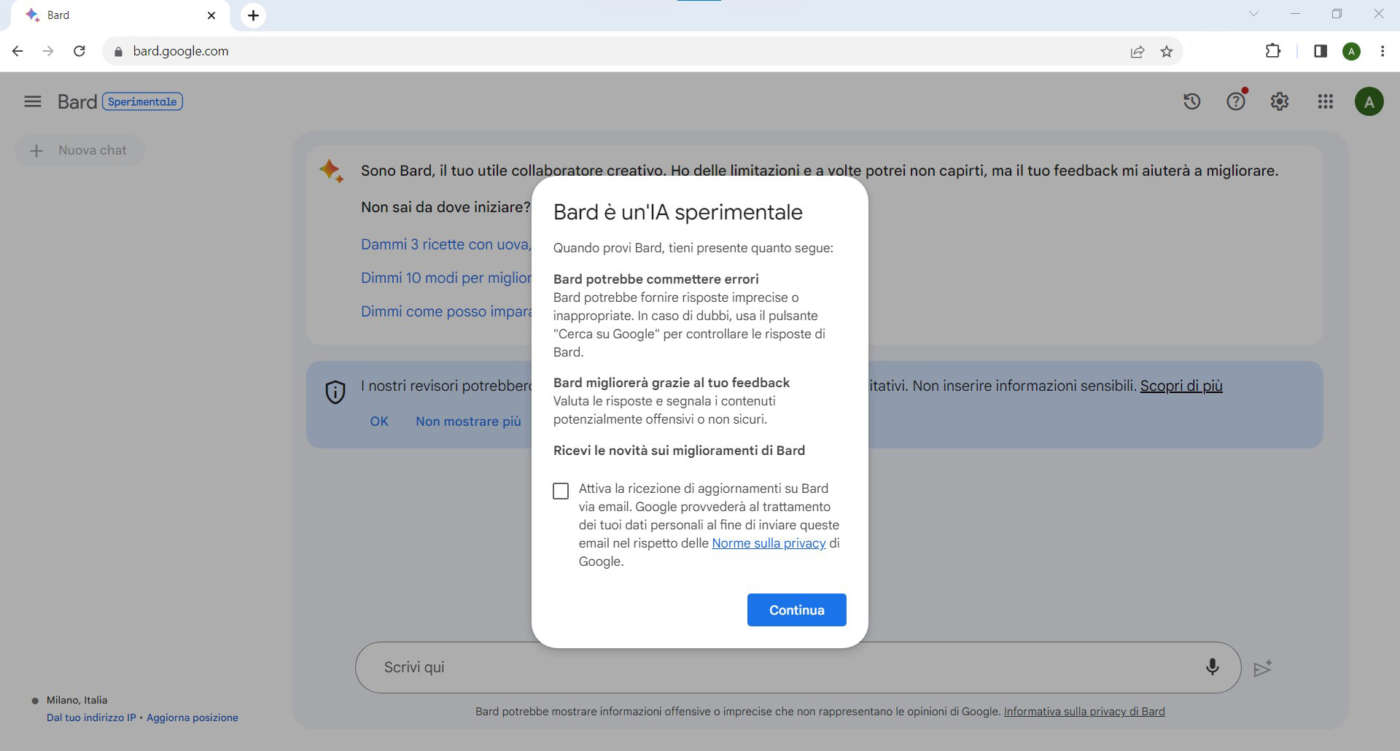Open the Google account avatar on Bard page
The image size is (1400, 751).
point(1369,101)
